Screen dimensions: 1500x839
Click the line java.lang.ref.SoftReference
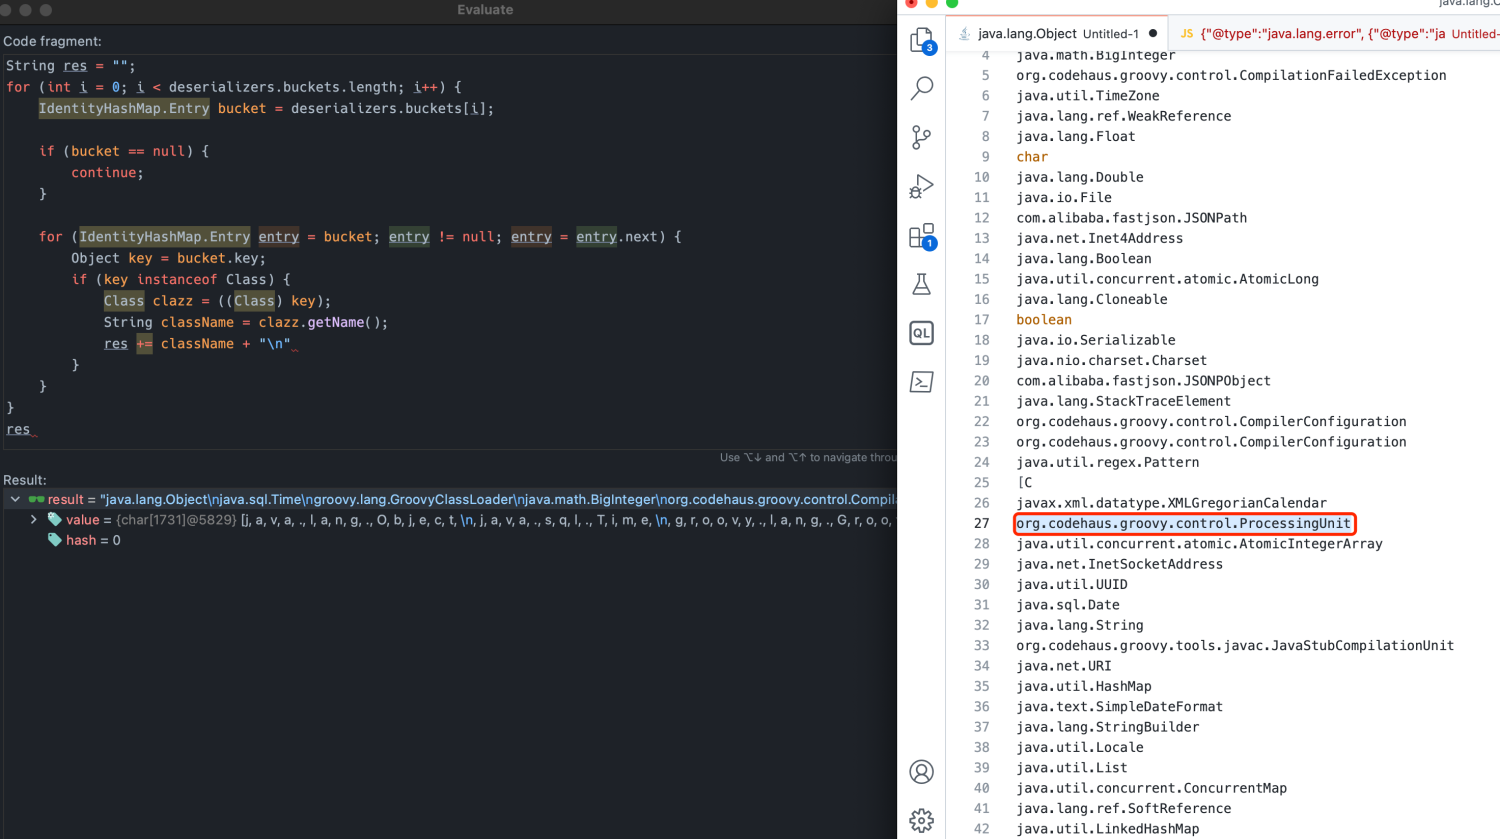coord(1123,808)
